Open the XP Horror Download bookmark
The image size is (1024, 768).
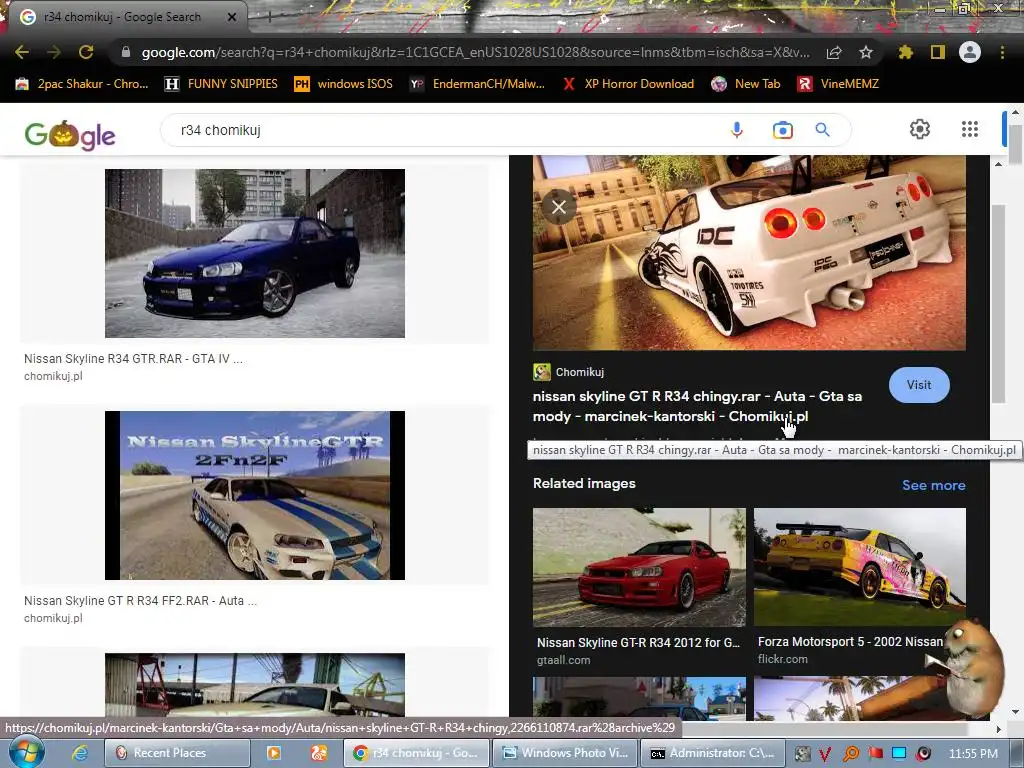click(x=628, y=84)
